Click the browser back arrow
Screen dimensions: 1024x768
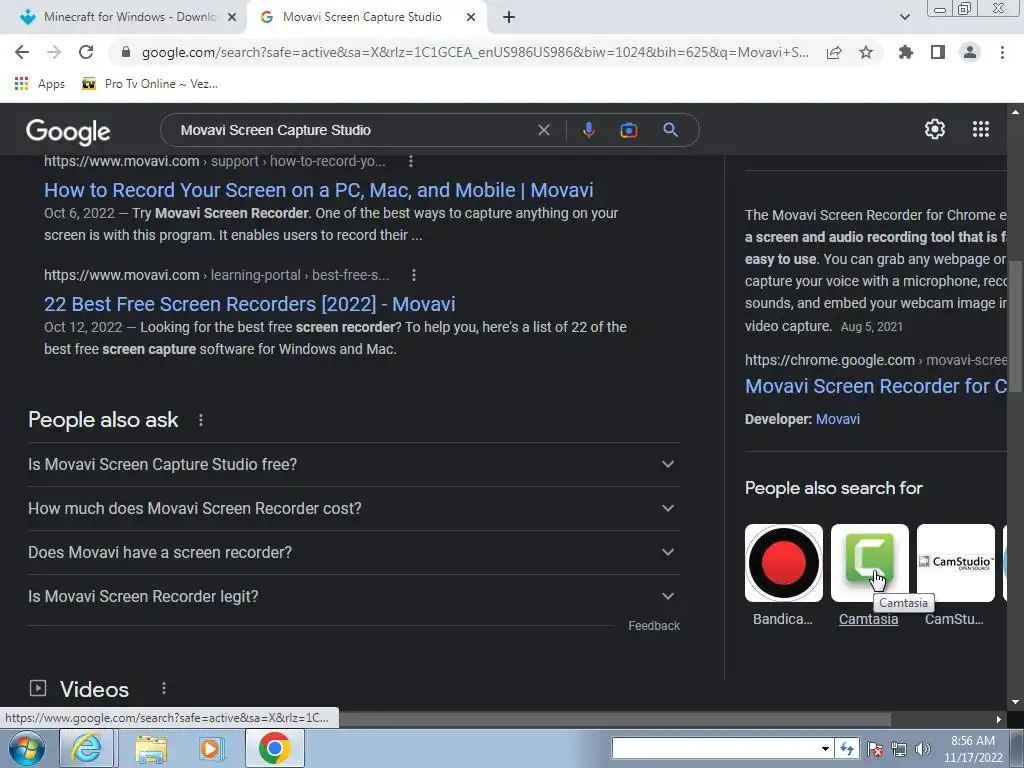click(22, 52)
